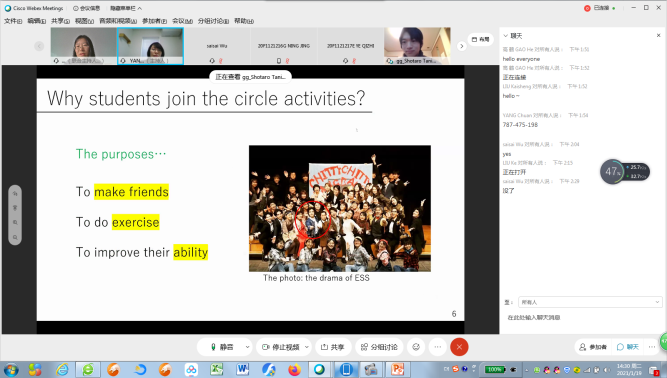Viewport: 667px width, 378px height.
Task: Open the layout button beside the video strip
Action: [481, 40]
